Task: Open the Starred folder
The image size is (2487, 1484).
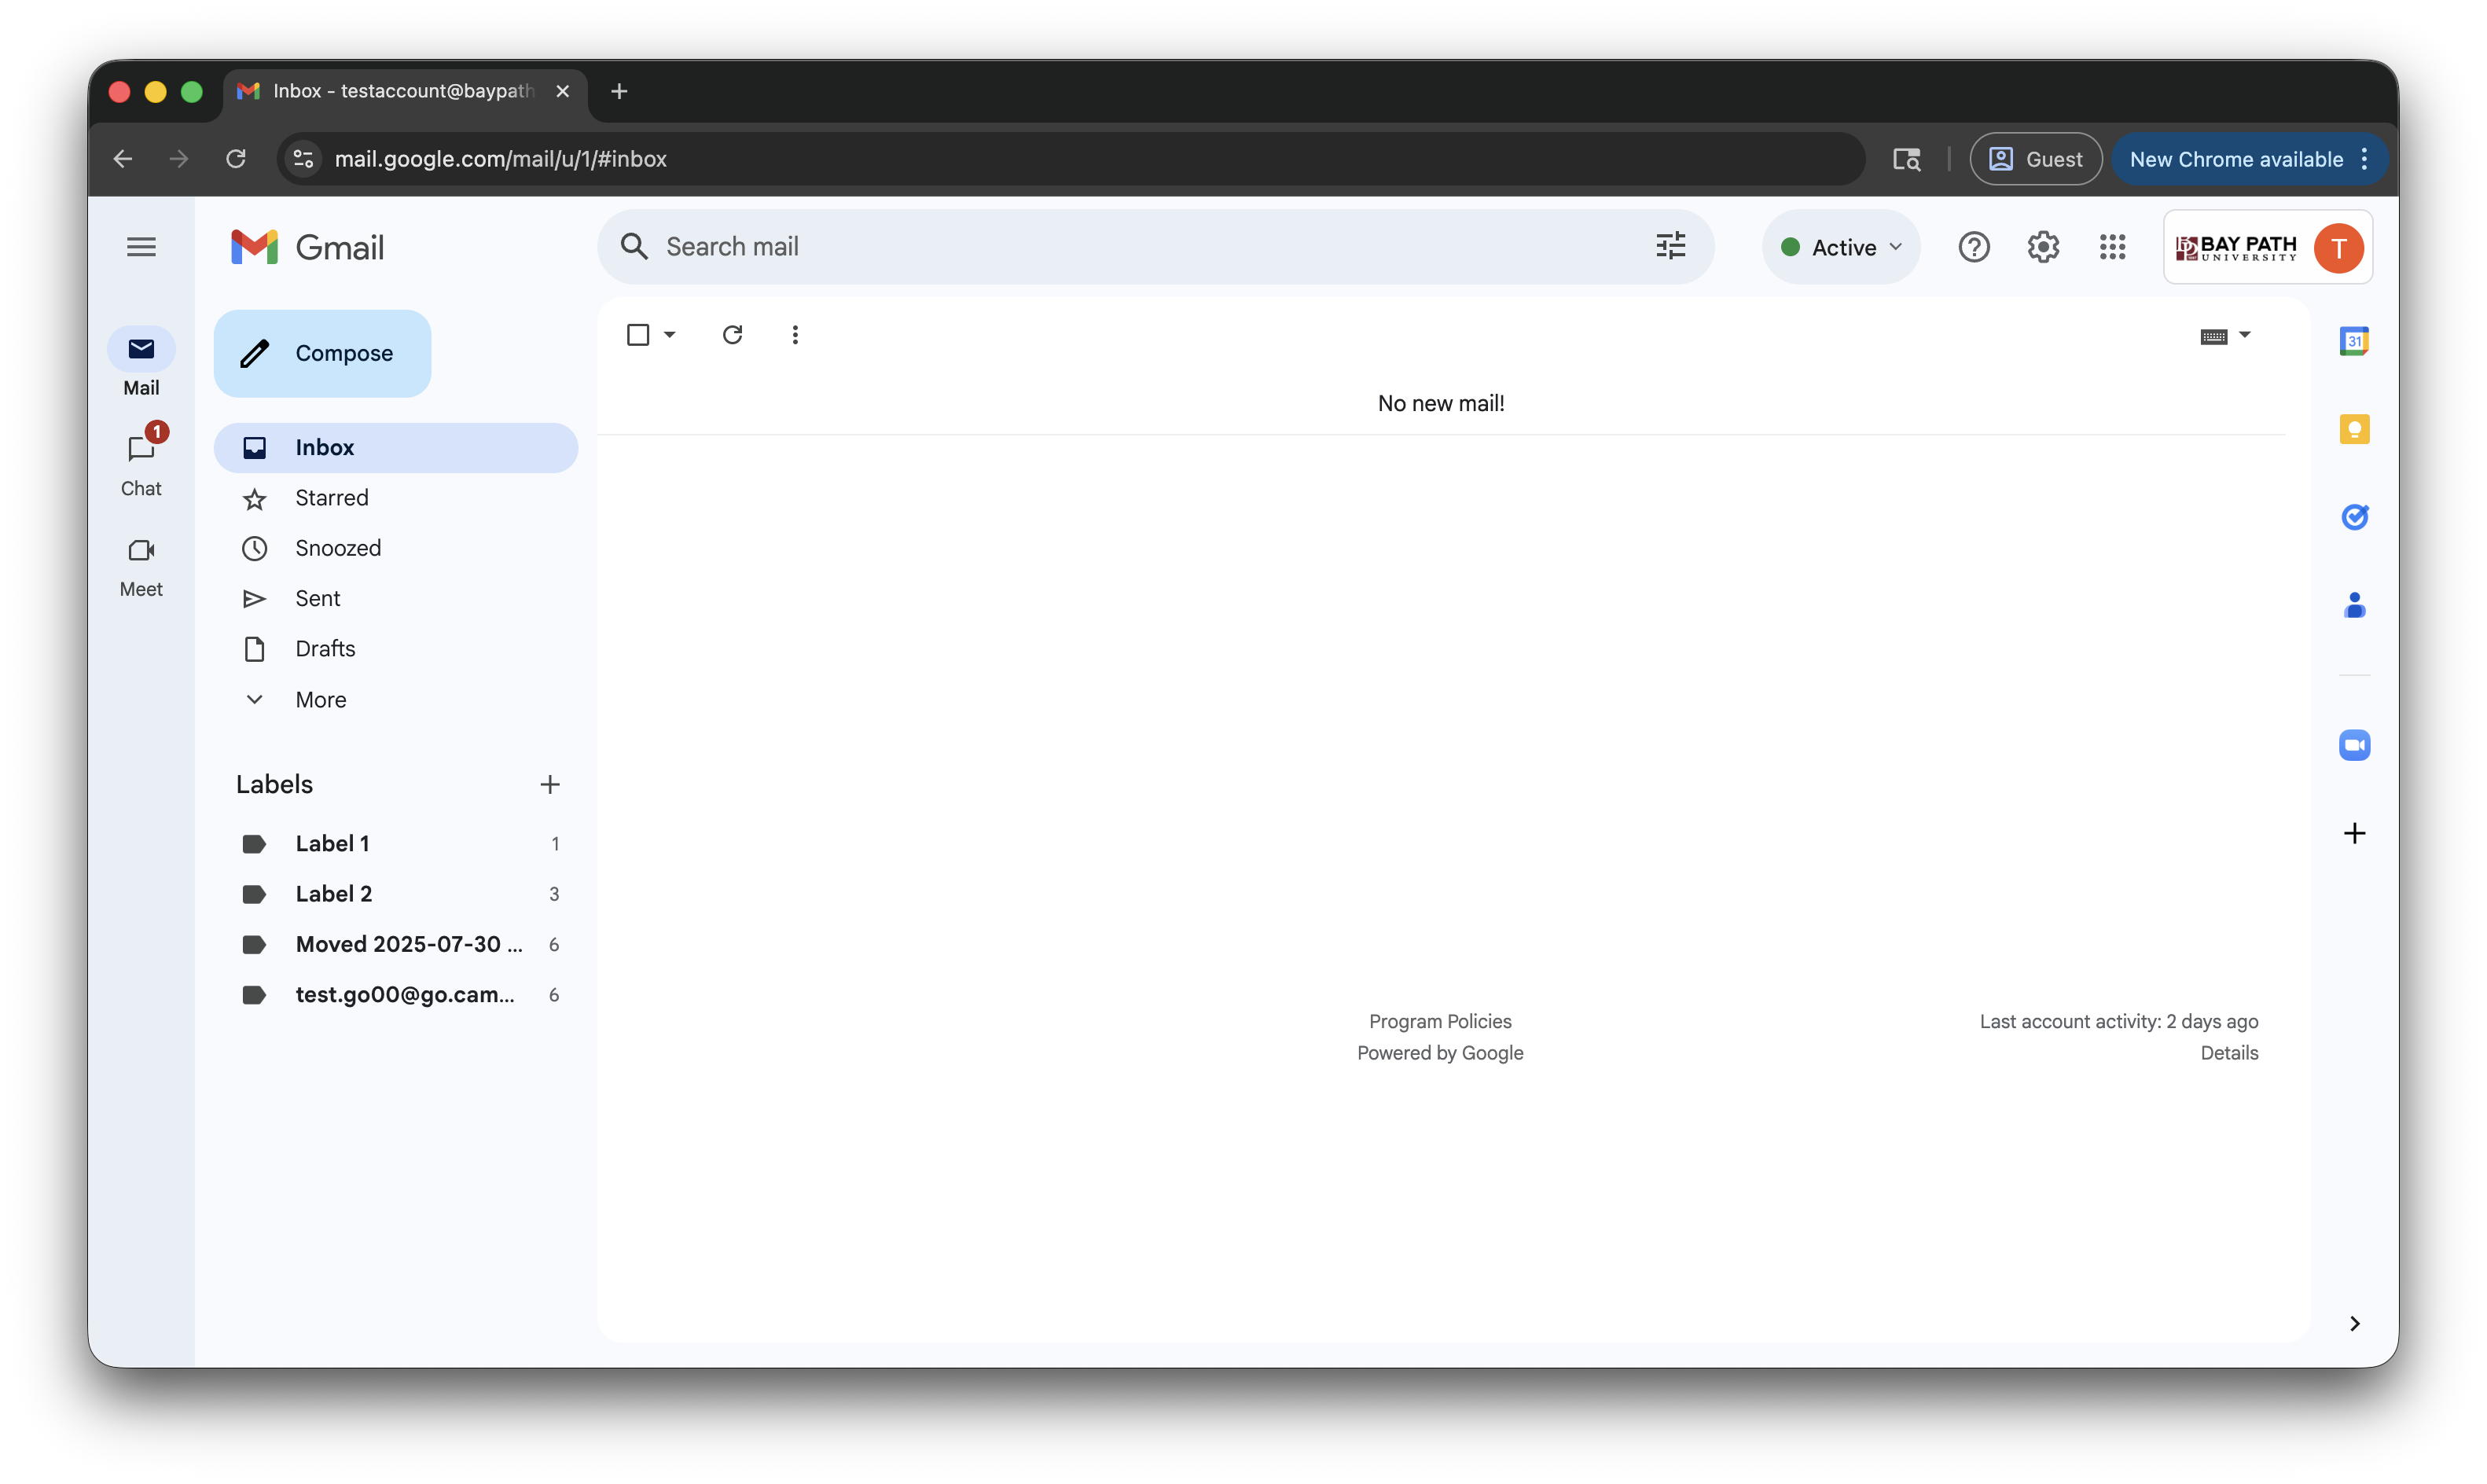Action: [331, 498]
